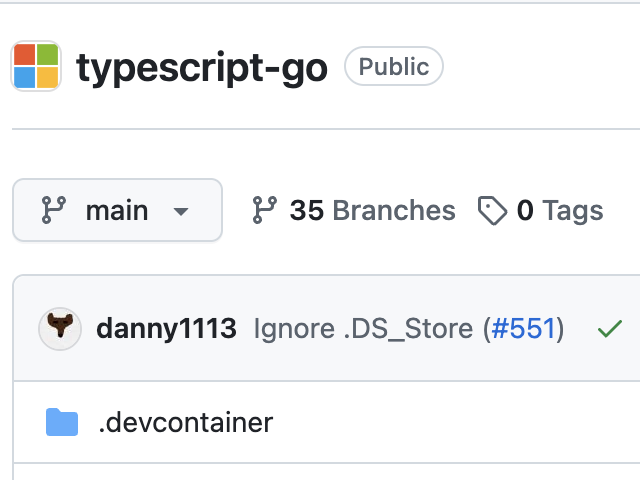The image size is (640, 480).
Task: Click the Microsoft organization avatar logo
Action: point(36,66)
